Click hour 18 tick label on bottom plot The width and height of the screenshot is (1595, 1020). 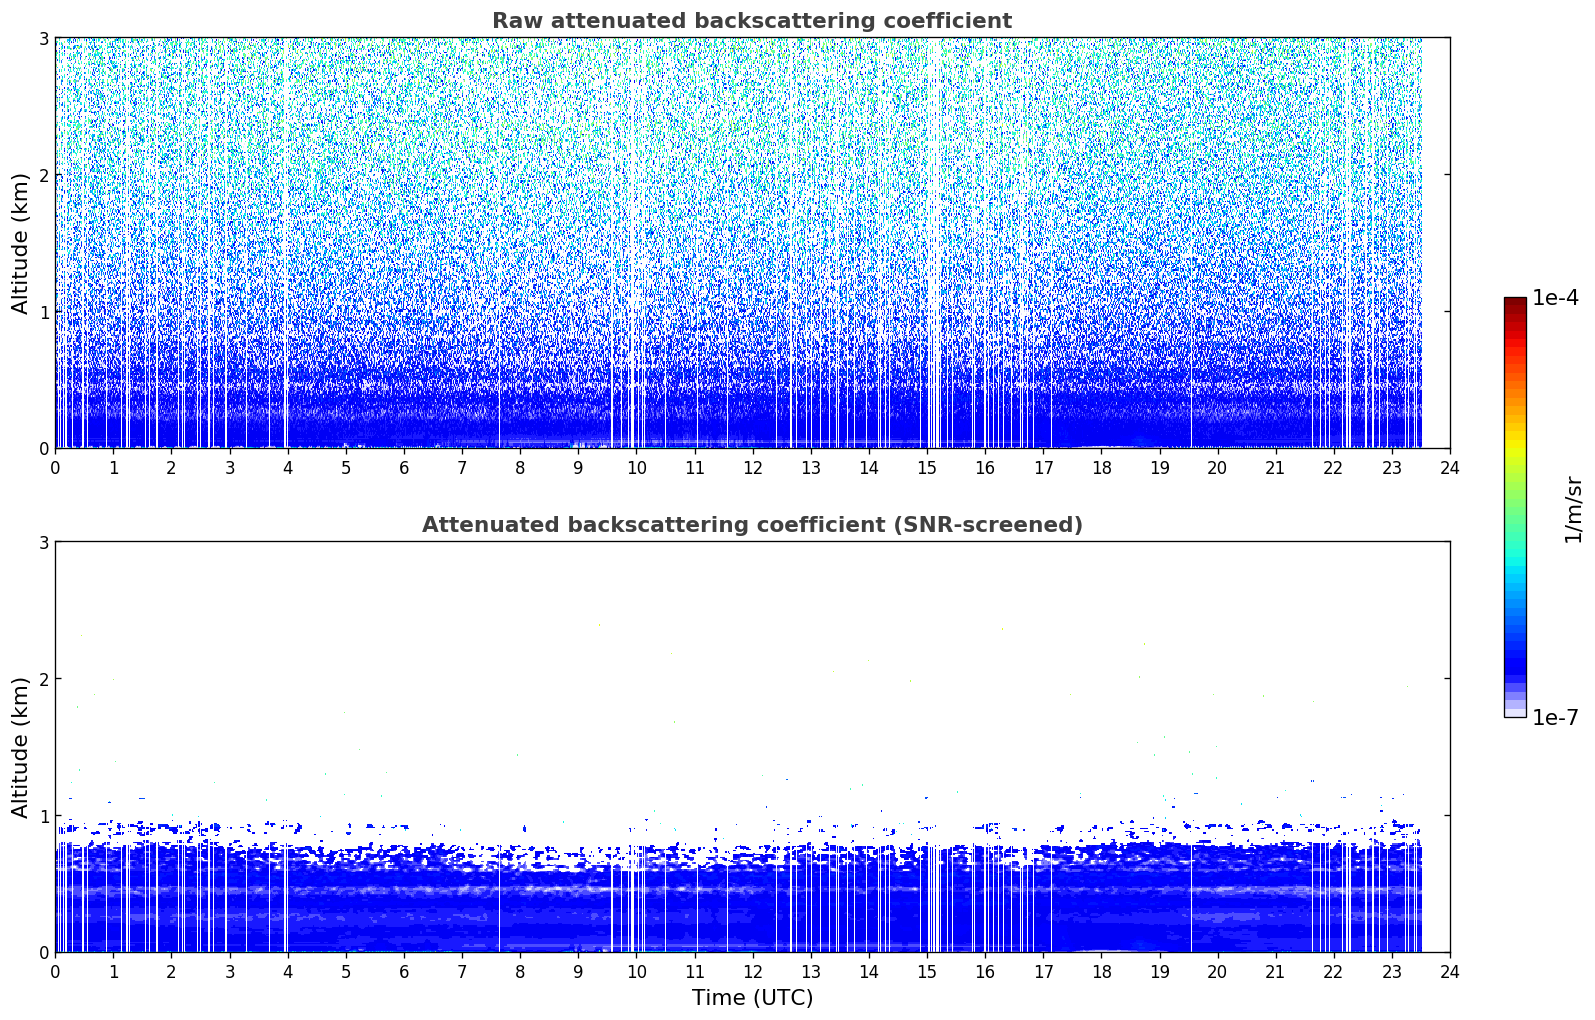click(x=1101, y=972)
